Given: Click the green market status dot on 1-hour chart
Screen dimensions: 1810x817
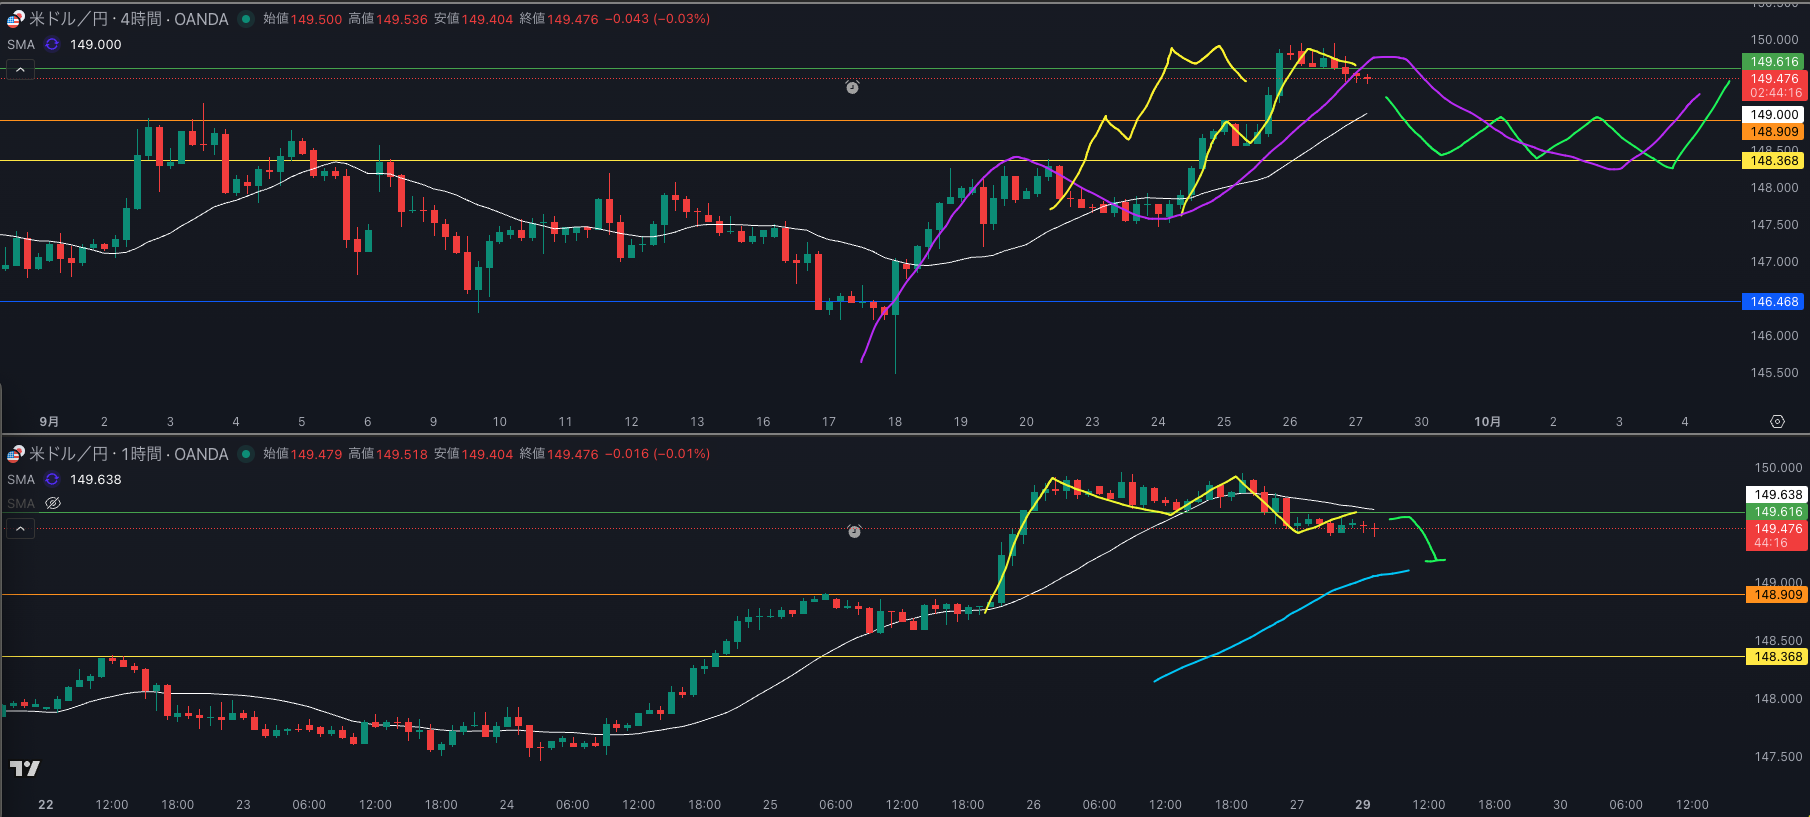Looking at the screenshot, I should 245,454.
